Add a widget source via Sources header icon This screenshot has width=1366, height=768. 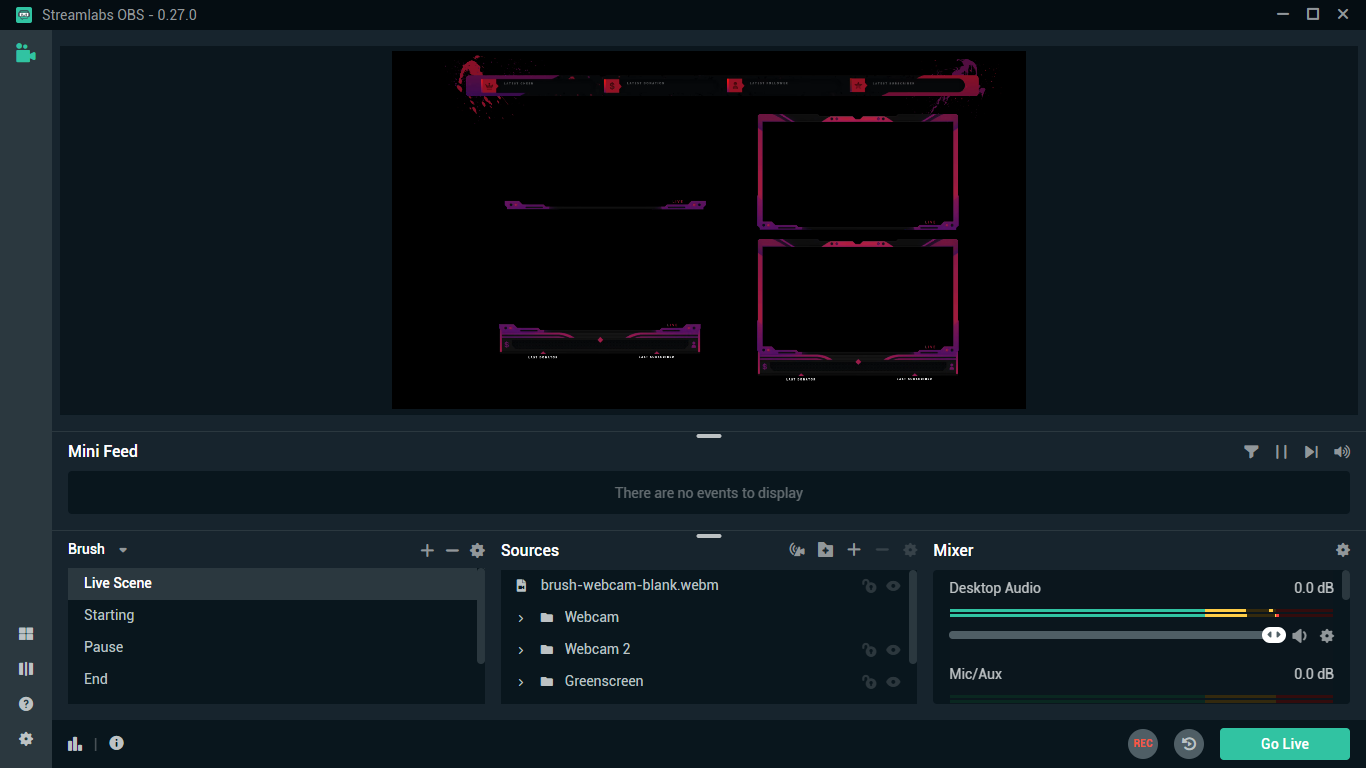point(797,550)
